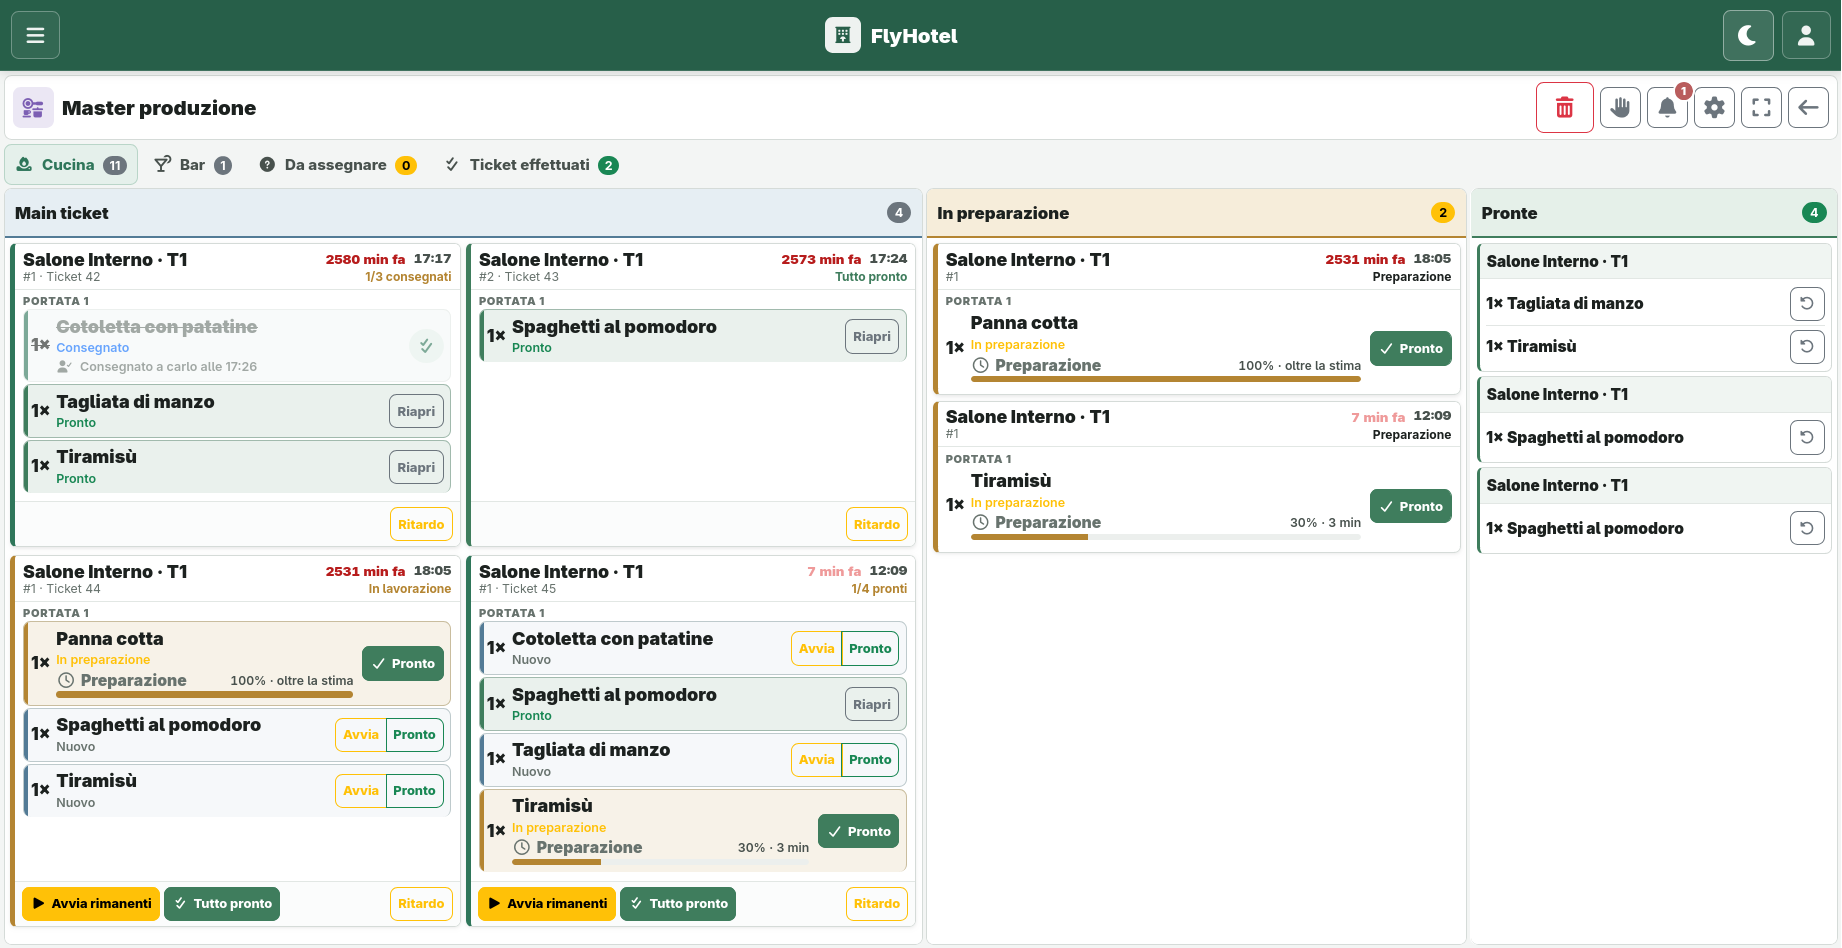Open the user profile menu
Image resolution: width=1842 pixels, height=948 pixels.
pos(1806,36)
